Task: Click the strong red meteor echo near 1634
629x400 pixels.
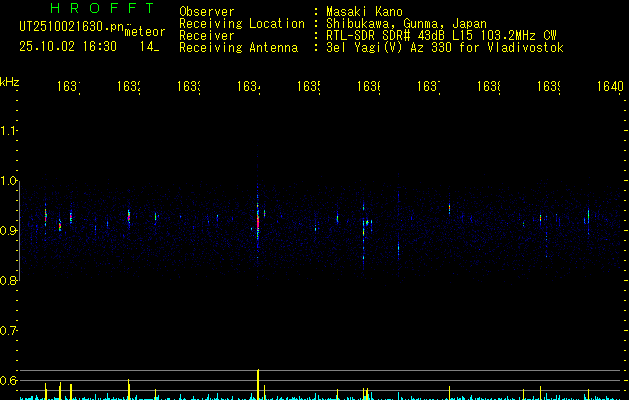Action: (258, 221)
